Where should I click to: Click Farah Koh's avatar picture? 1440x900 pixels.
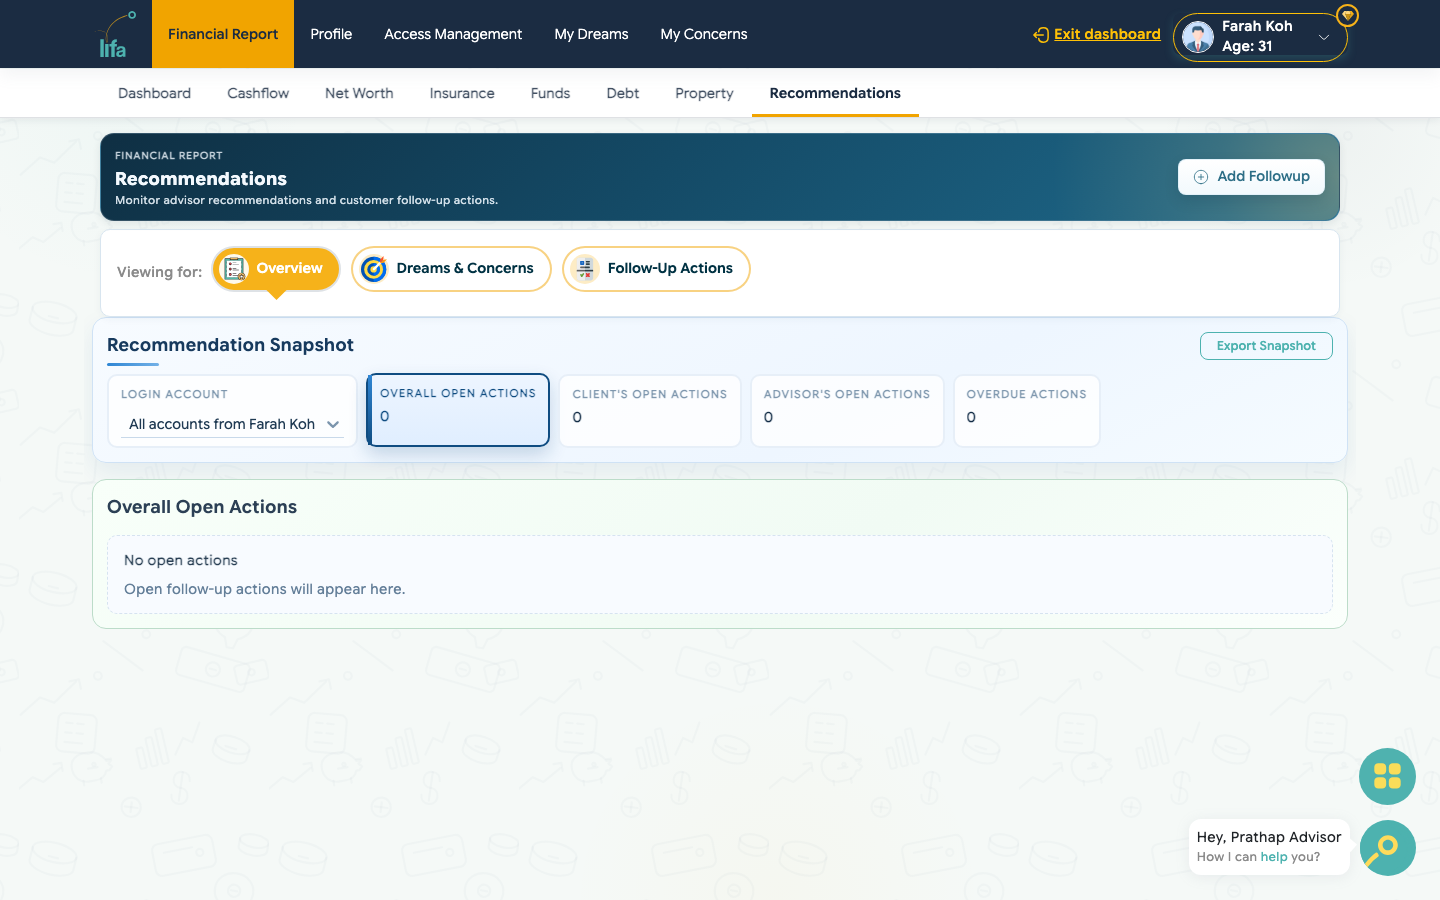tap(1197, 37)
